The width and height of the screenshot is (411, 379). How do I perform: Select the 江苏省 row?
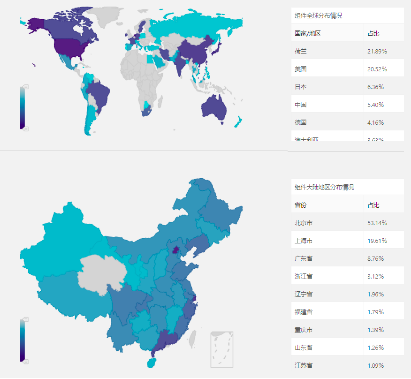click(x=347, y=365)
